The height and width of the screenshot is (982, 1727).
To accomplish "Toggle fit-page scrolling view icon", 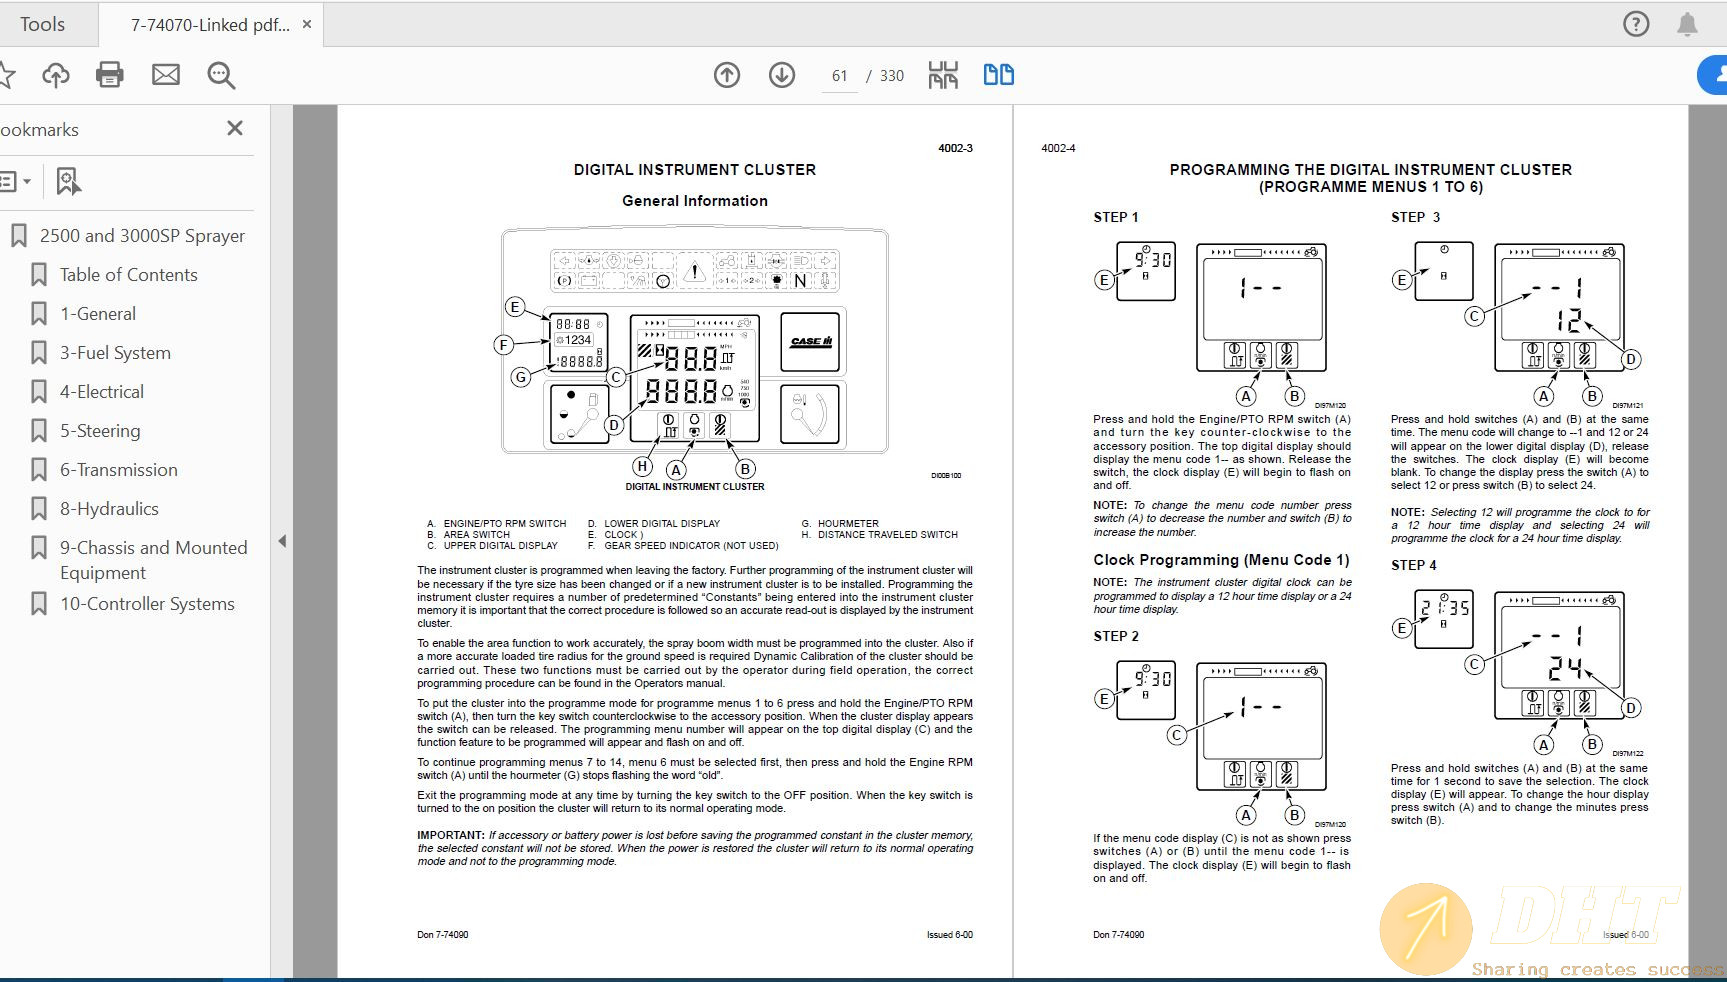I will 942,75.
